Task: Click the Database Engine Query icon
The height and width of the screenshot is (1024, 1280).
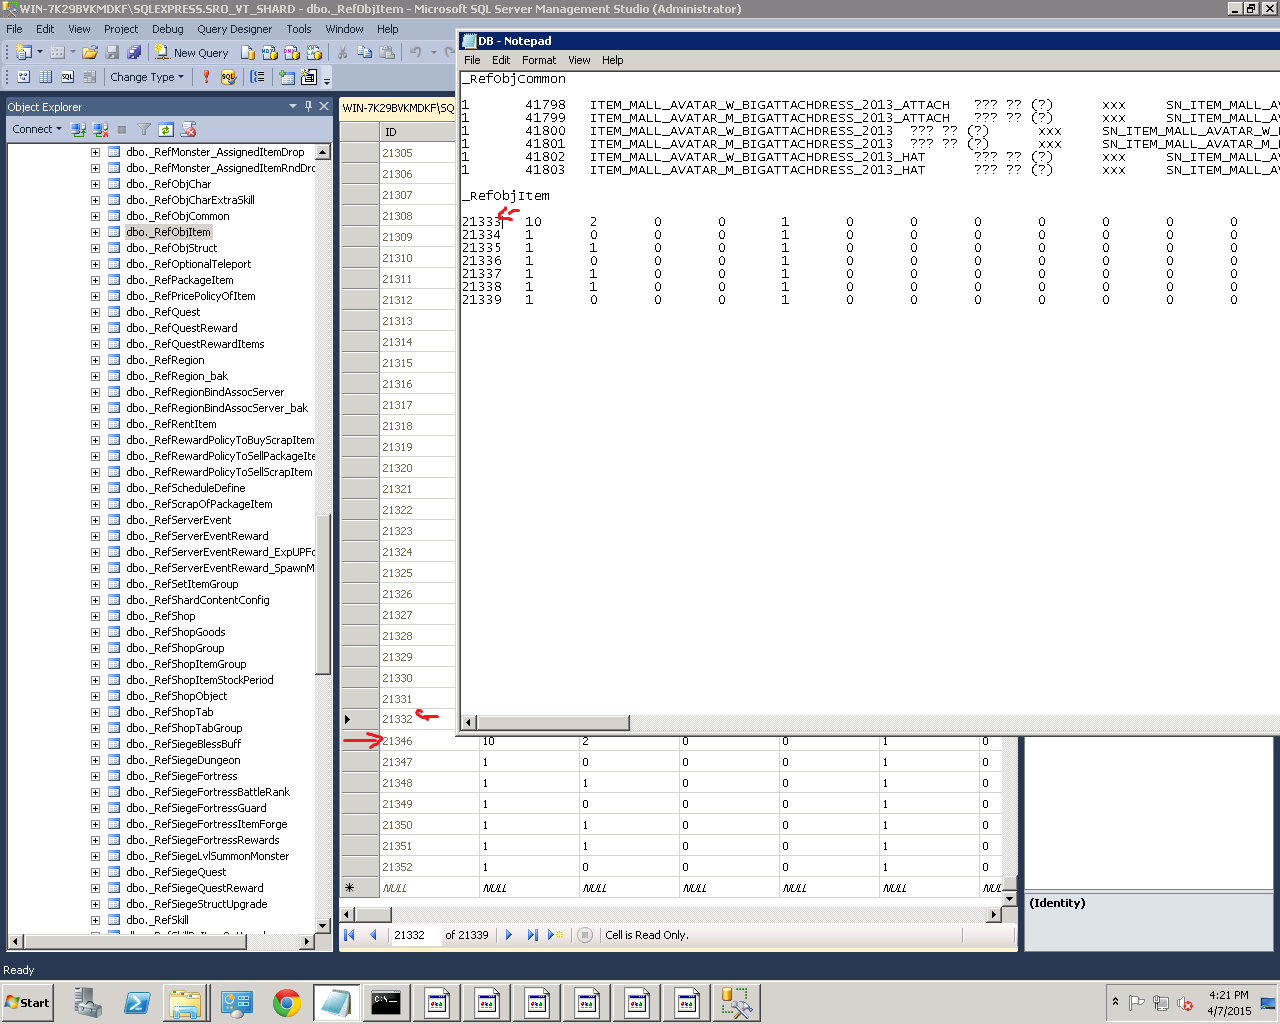Action: (x=248, y=53)
